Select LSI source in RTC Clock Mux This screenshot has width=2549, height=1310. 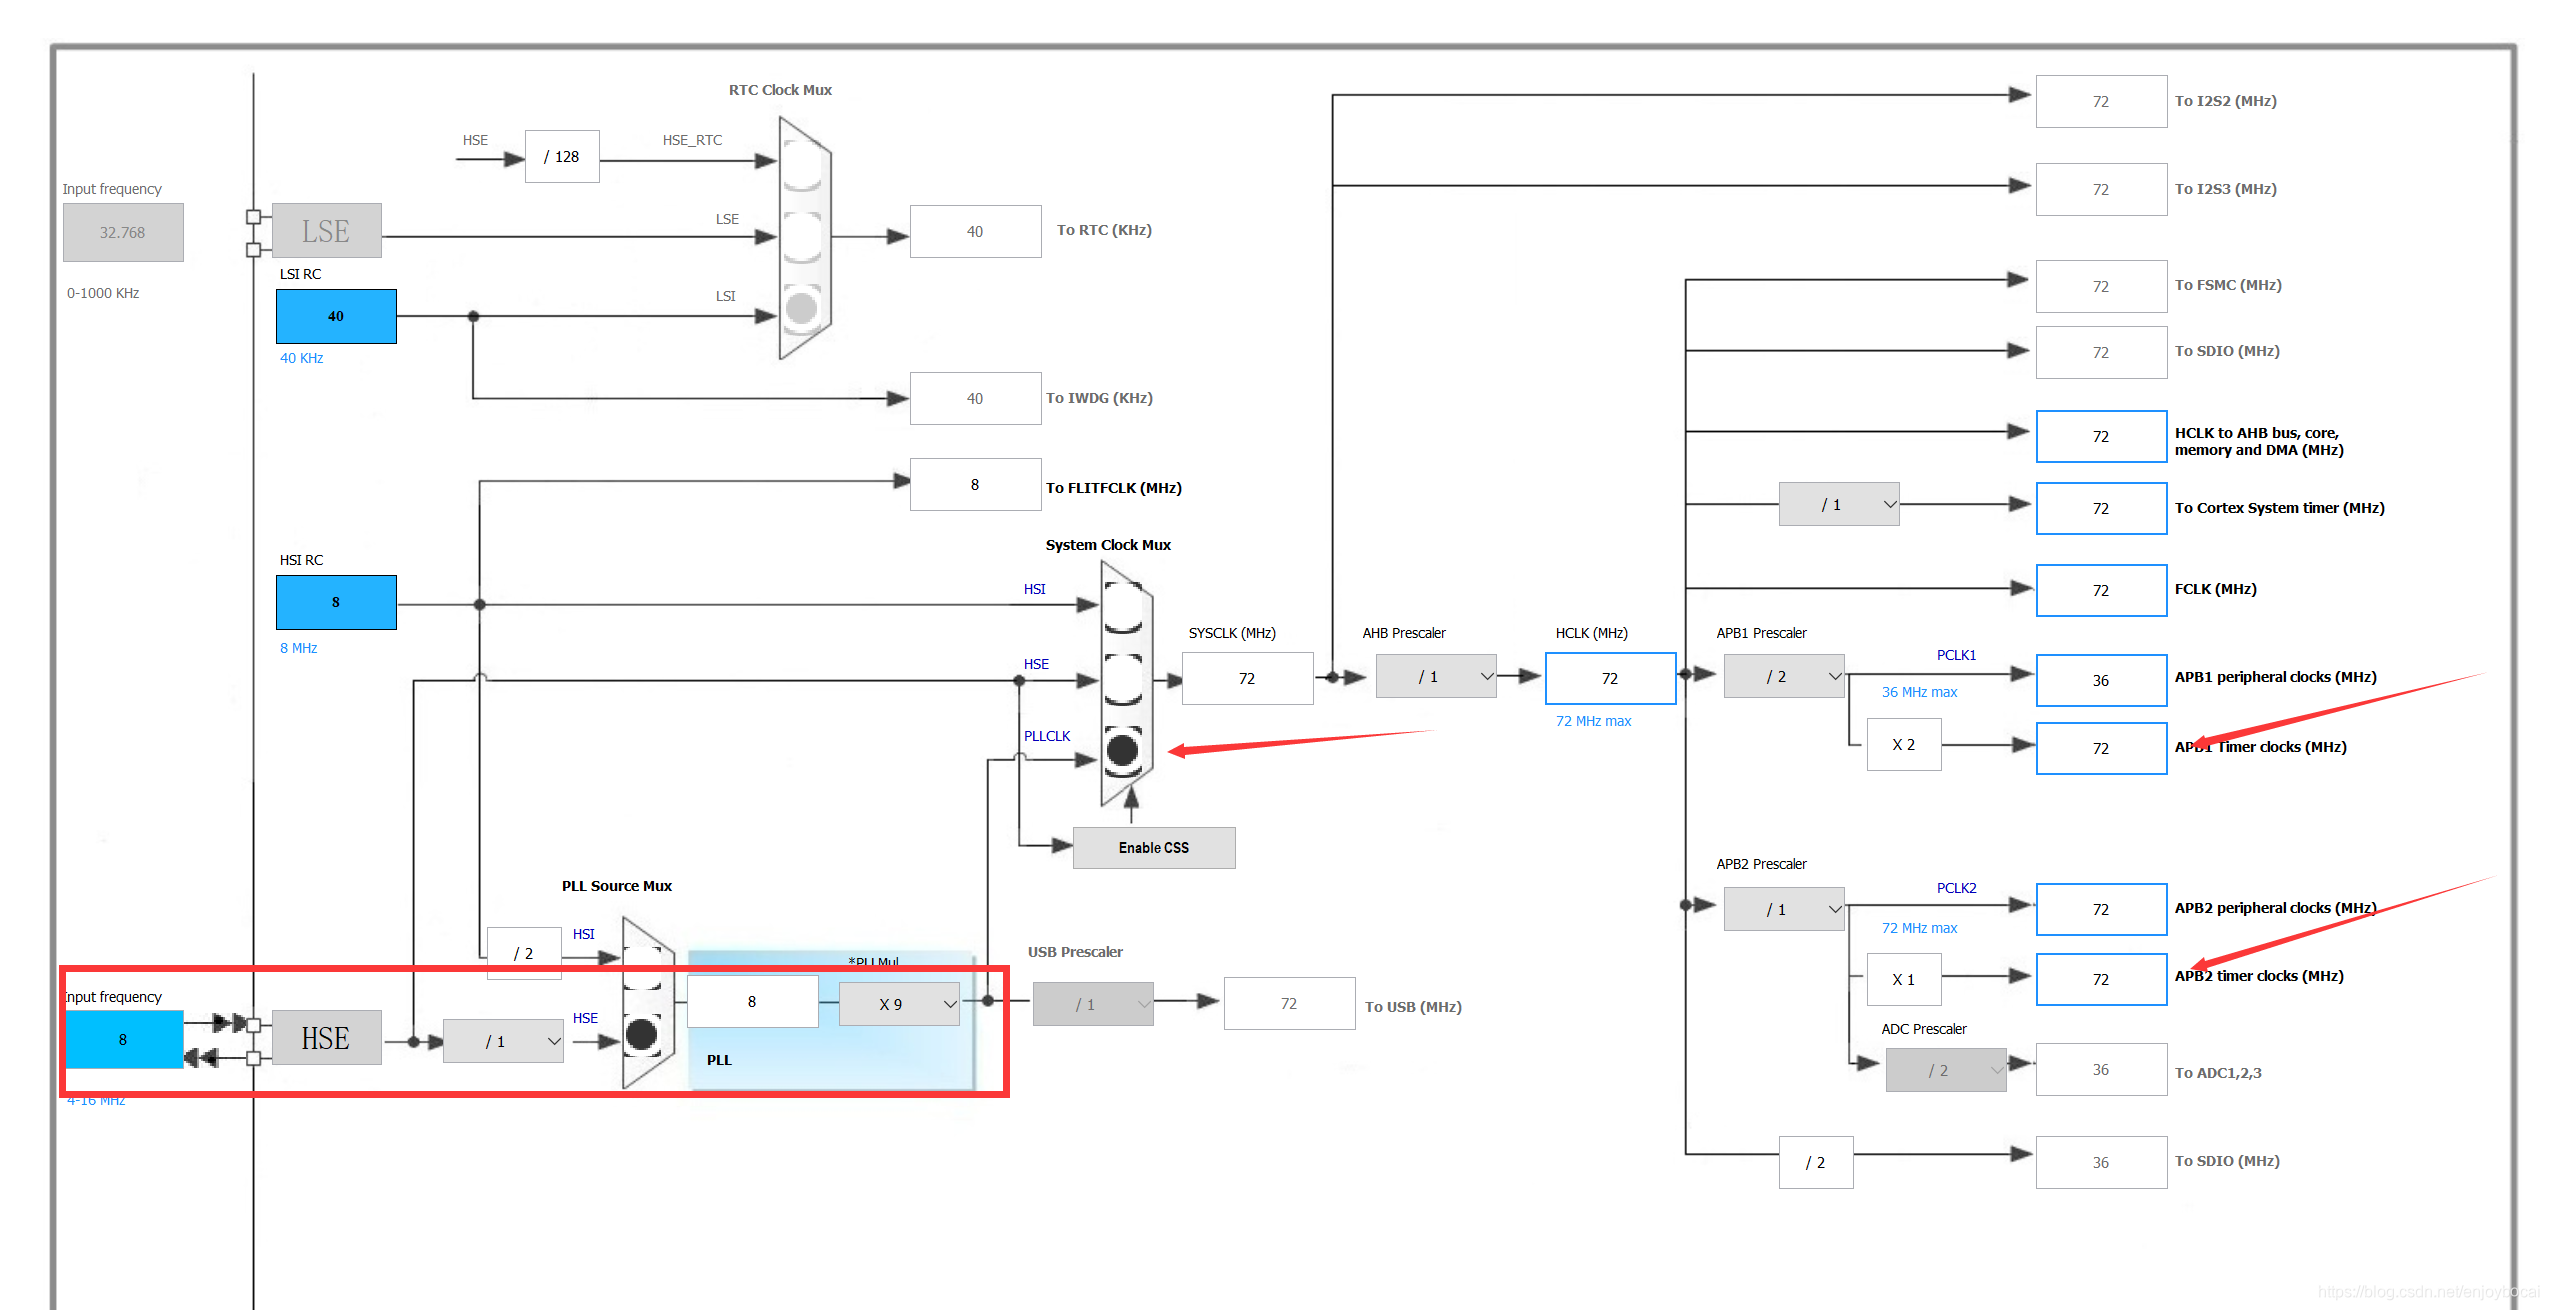pyautogui.click(x=802, y=308)
